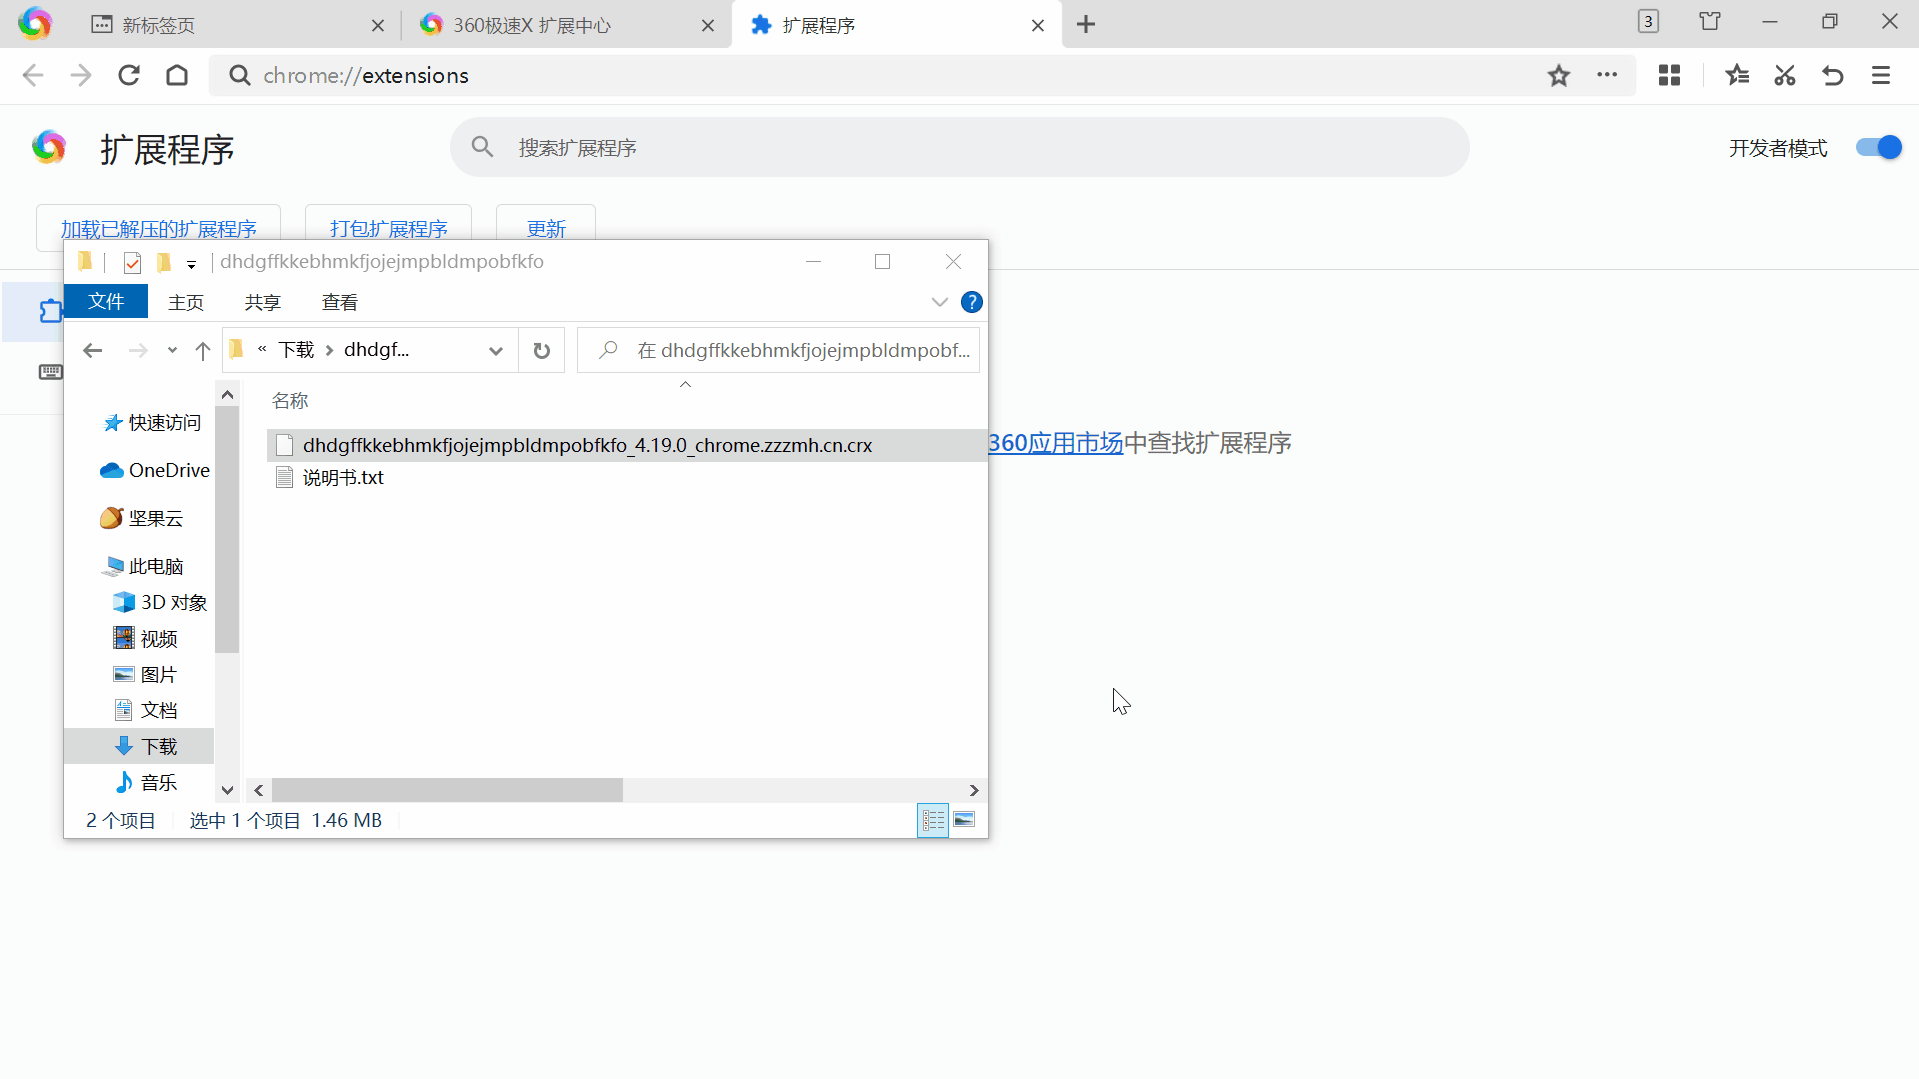Switch to details view layout
Viewport: 1919px width, 1079px height.
933,820
